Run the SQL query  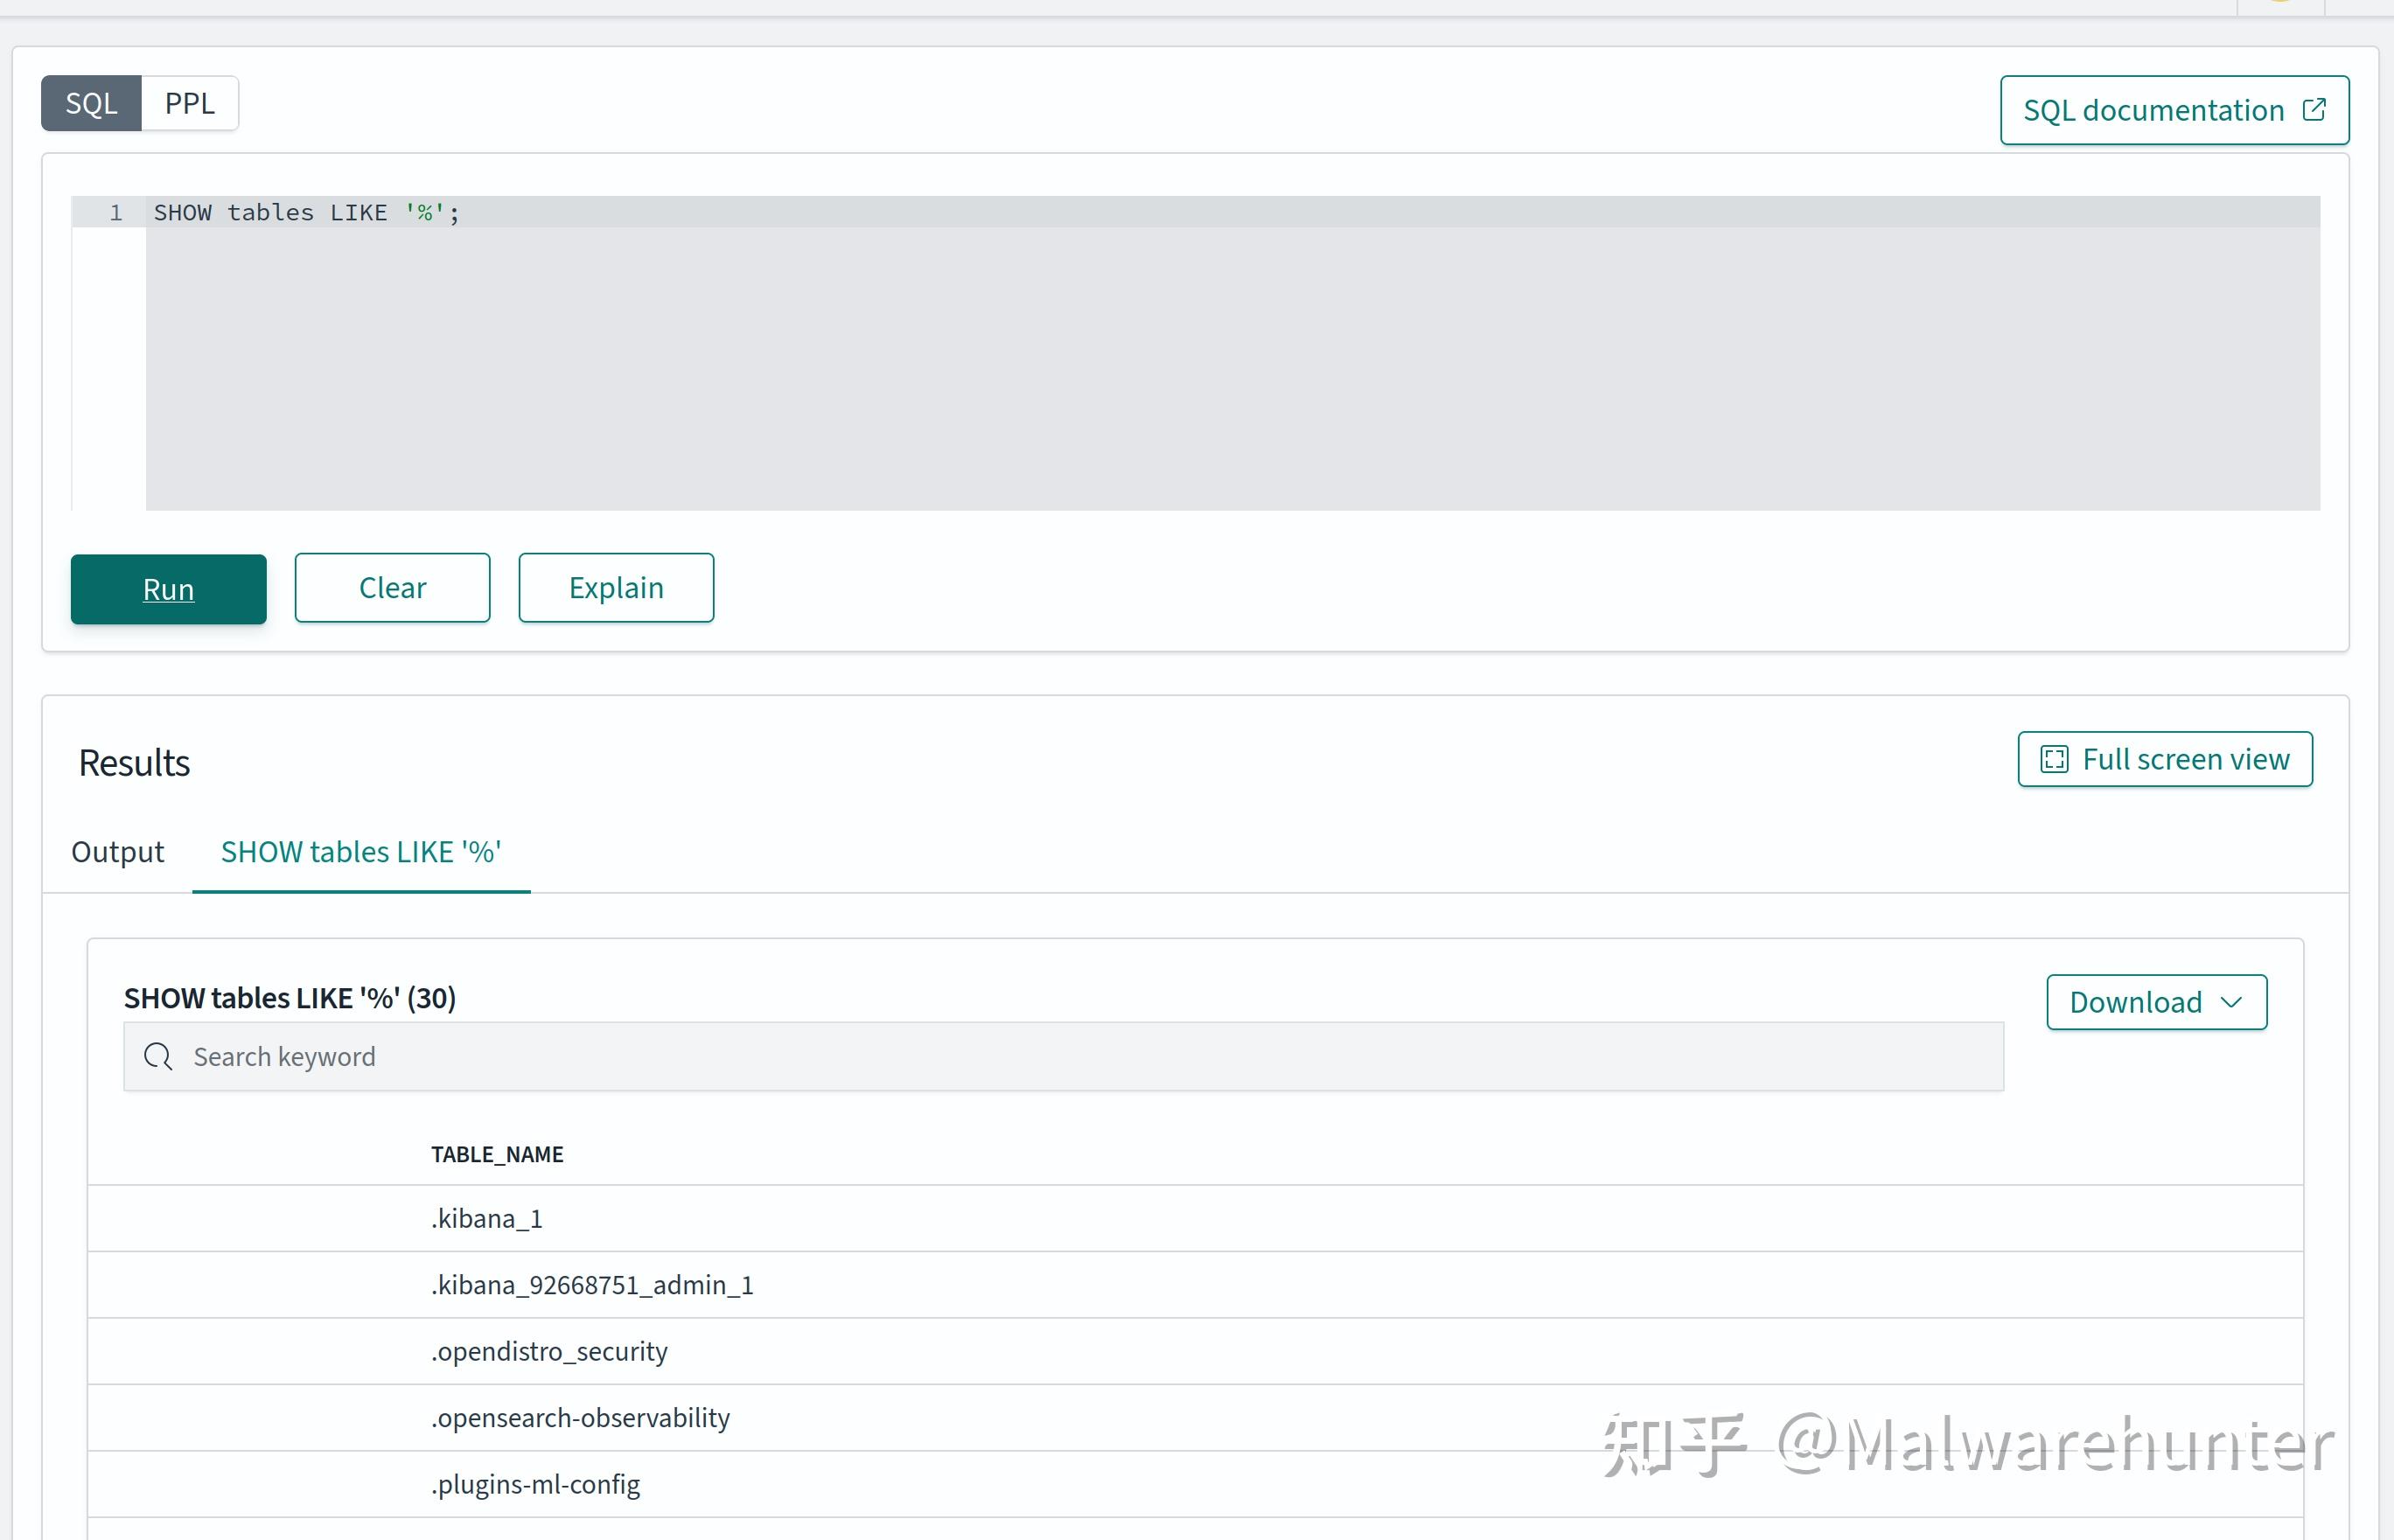(x=168, y=589)
